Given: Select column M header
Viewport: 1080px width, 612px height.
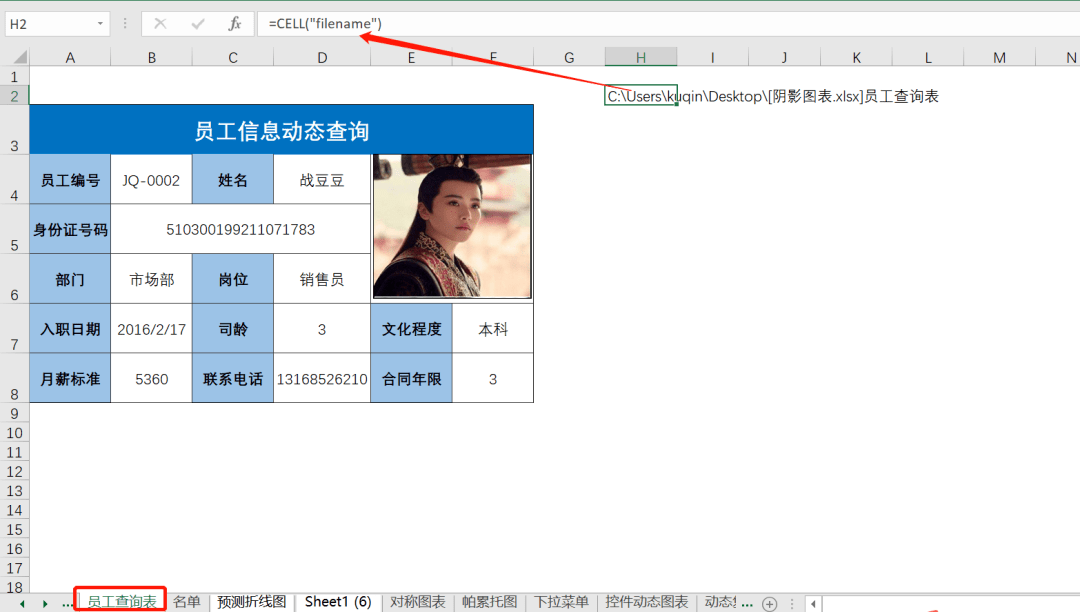Looking at the screenshot, I should pyautogui.click(x=999, y=58).
